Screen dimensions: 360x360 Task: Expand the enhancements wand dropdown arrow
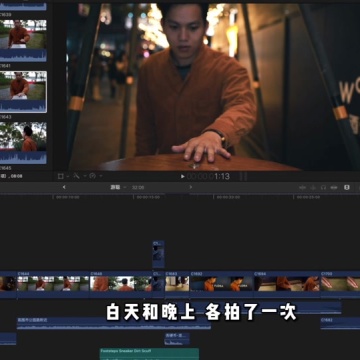pyautogui.click(x=85, y=176)
